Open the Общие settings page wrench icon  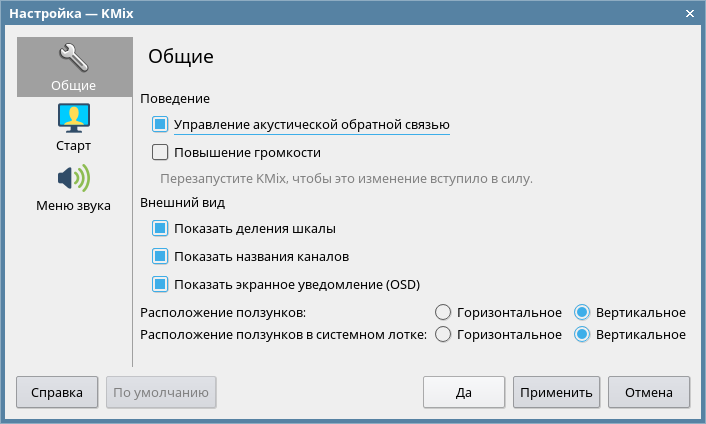click(73, 58)
